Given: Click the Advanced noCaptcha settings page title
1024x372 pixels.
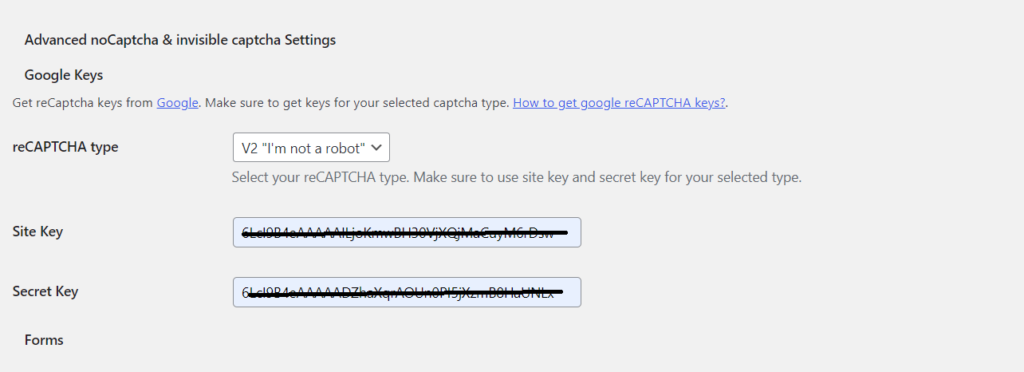Looking at the screenshot, I should 180,40.
